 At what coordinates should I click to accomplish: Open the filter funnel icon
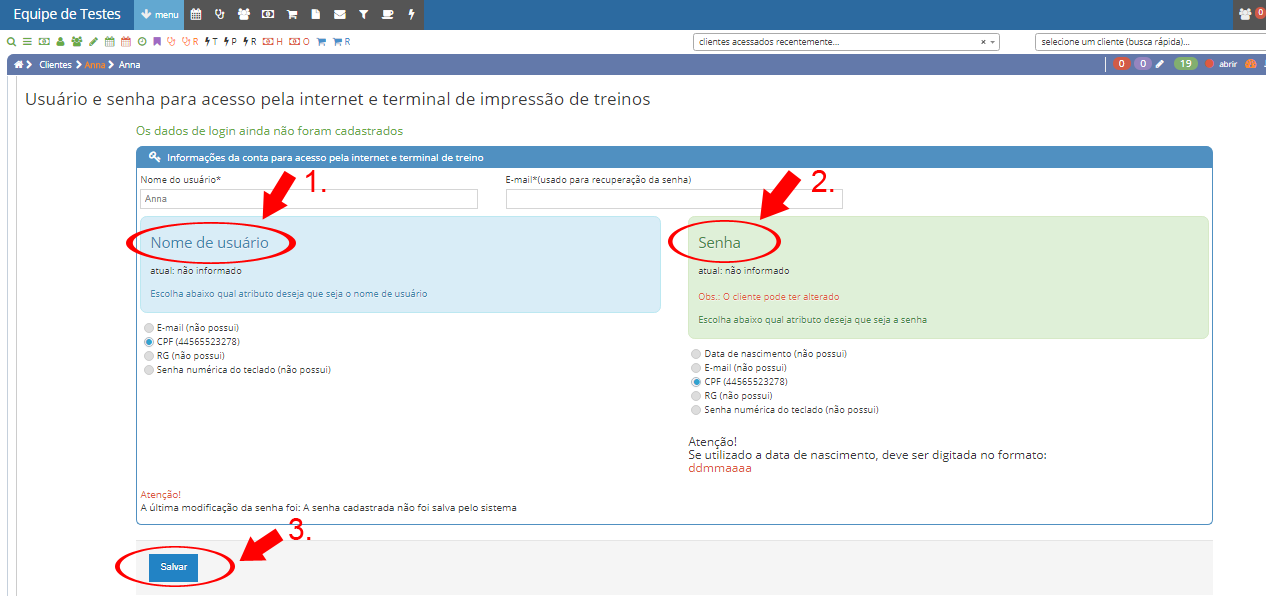(x=363, y=15)
